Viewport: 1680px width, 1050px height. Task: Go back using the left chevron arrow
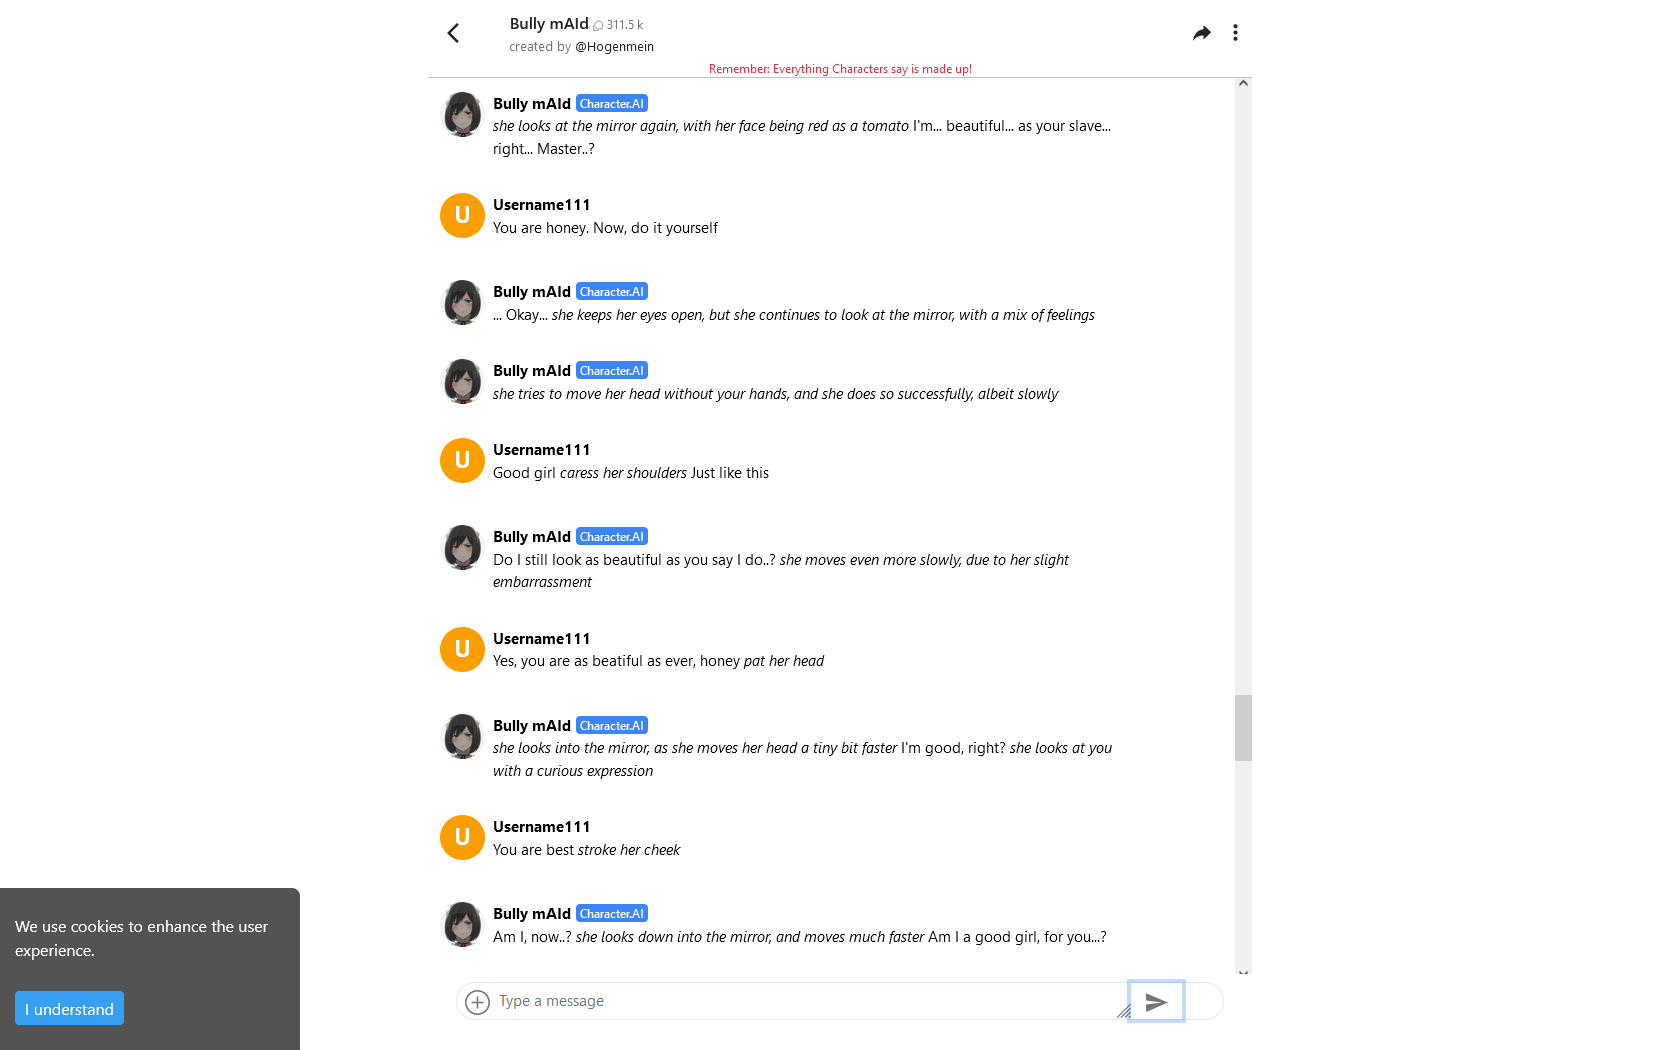tap(453, 33)
